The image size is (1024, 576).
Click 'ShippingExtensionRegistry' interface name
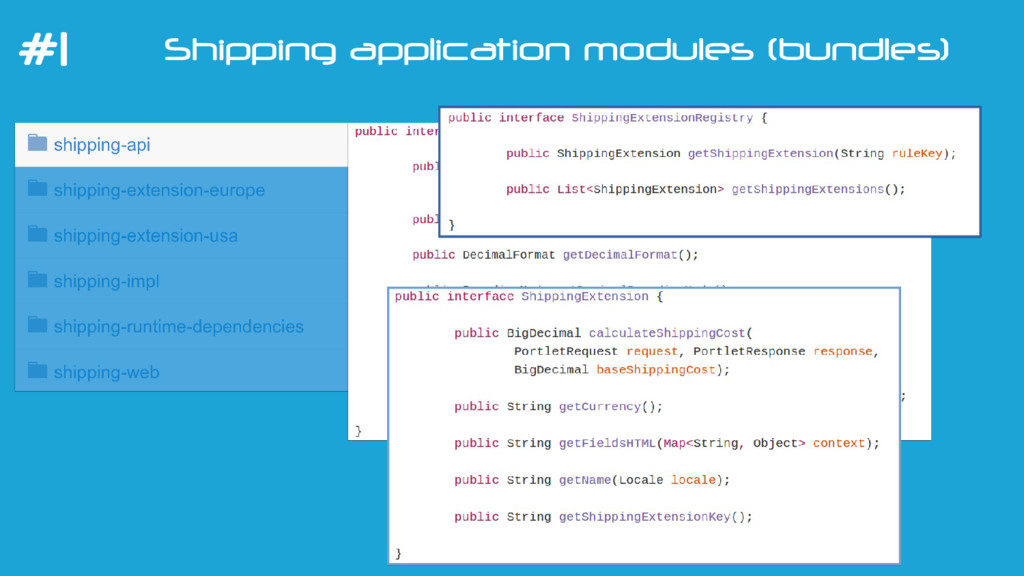coord(662,118)
